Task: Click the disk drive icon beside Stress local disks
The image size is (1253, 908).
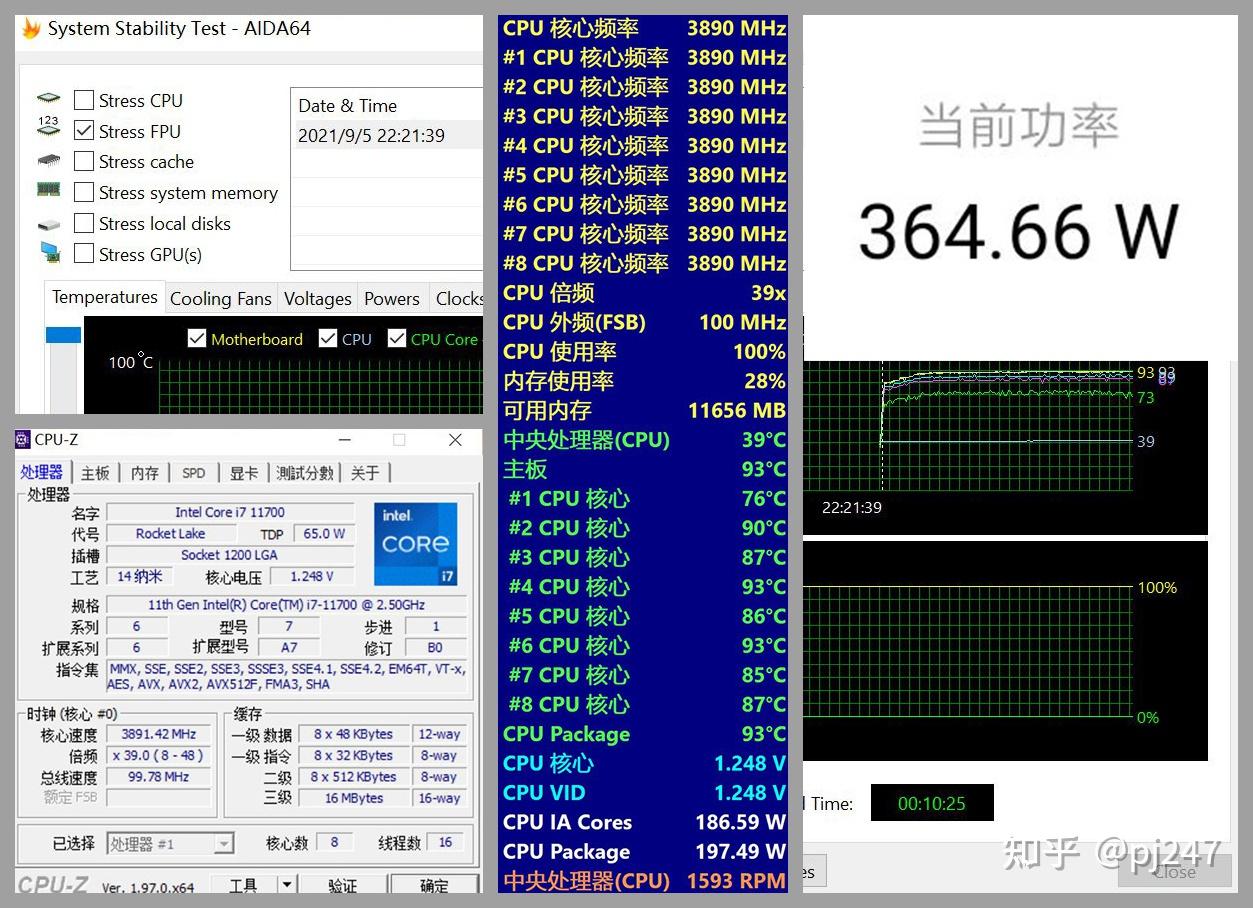Action: click(x=48, y=224)
